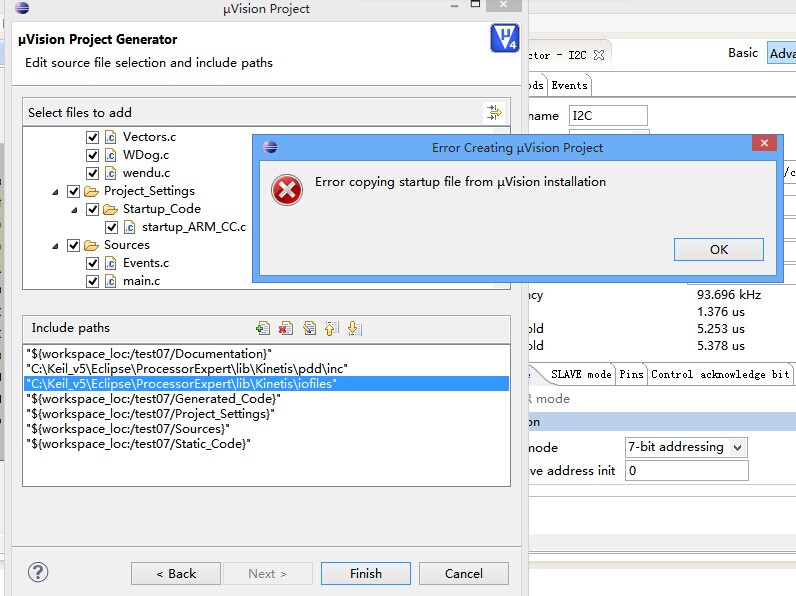Collapse the Project_Settings tree node
Image resolution: width=796 pixels, height=596 pixels.
[55, 192]
